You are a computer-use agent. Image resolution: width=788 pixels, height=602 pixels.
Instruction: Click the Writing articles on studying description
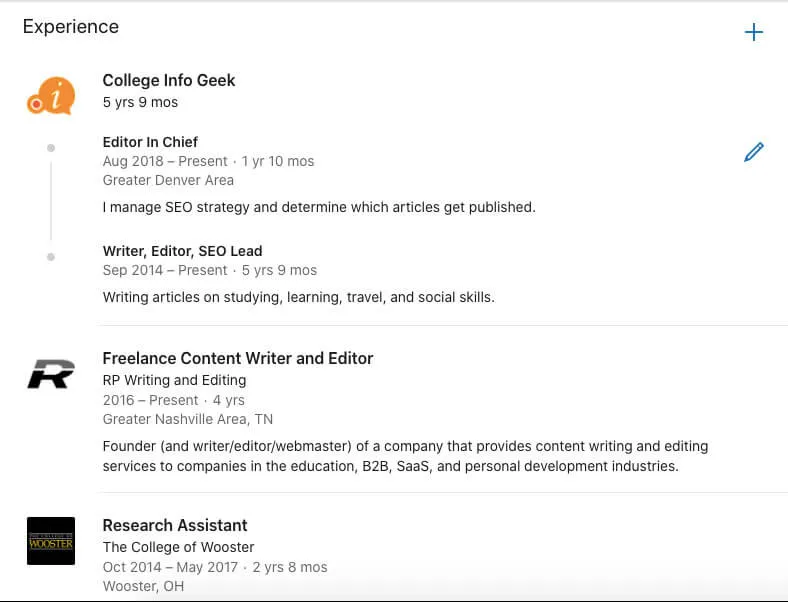coord(298,297)
